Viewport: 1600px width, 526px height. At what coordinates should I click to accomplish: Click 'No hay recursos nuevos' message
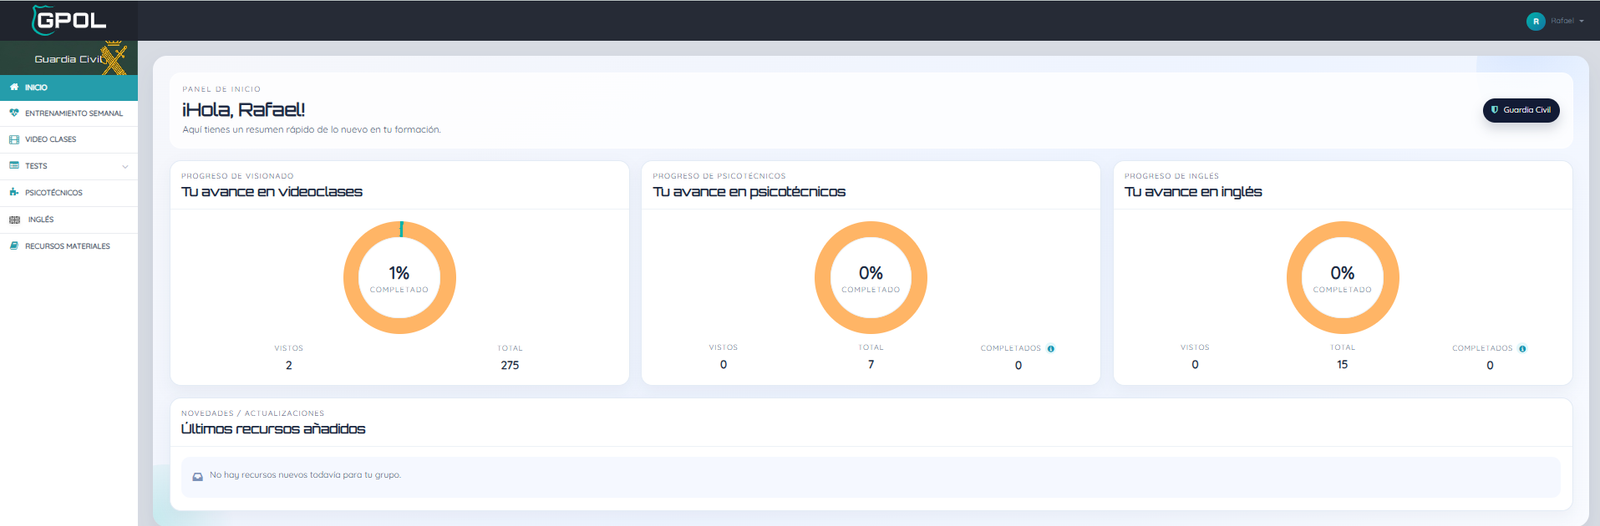tap(305, 475)
